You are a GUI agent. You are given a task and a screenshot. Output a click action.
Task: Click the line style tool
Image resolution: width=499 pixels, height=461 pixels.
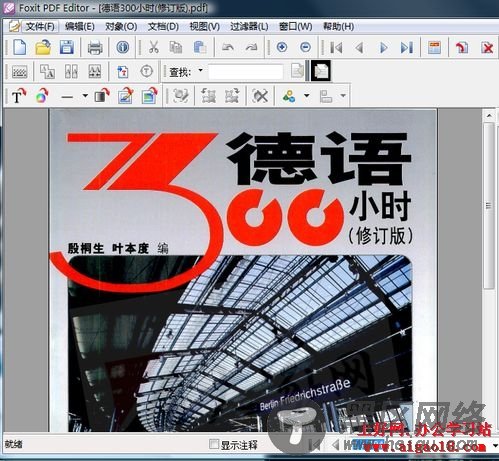[x=67, y=97]
